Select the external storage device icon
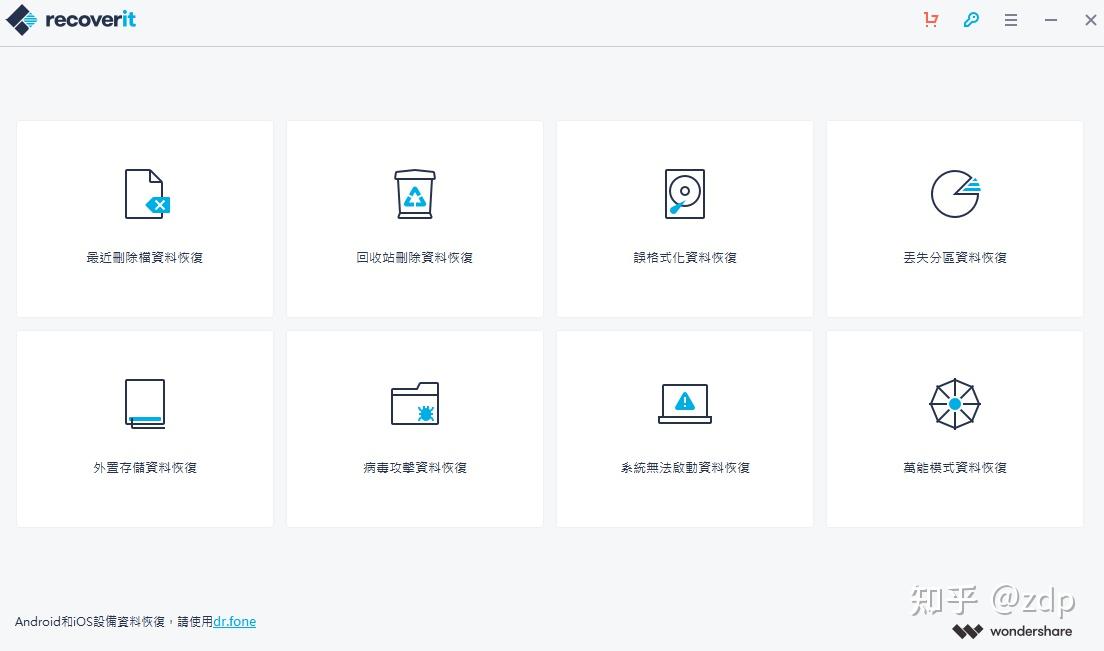1104x651 pixels. [x=145, y=404]
